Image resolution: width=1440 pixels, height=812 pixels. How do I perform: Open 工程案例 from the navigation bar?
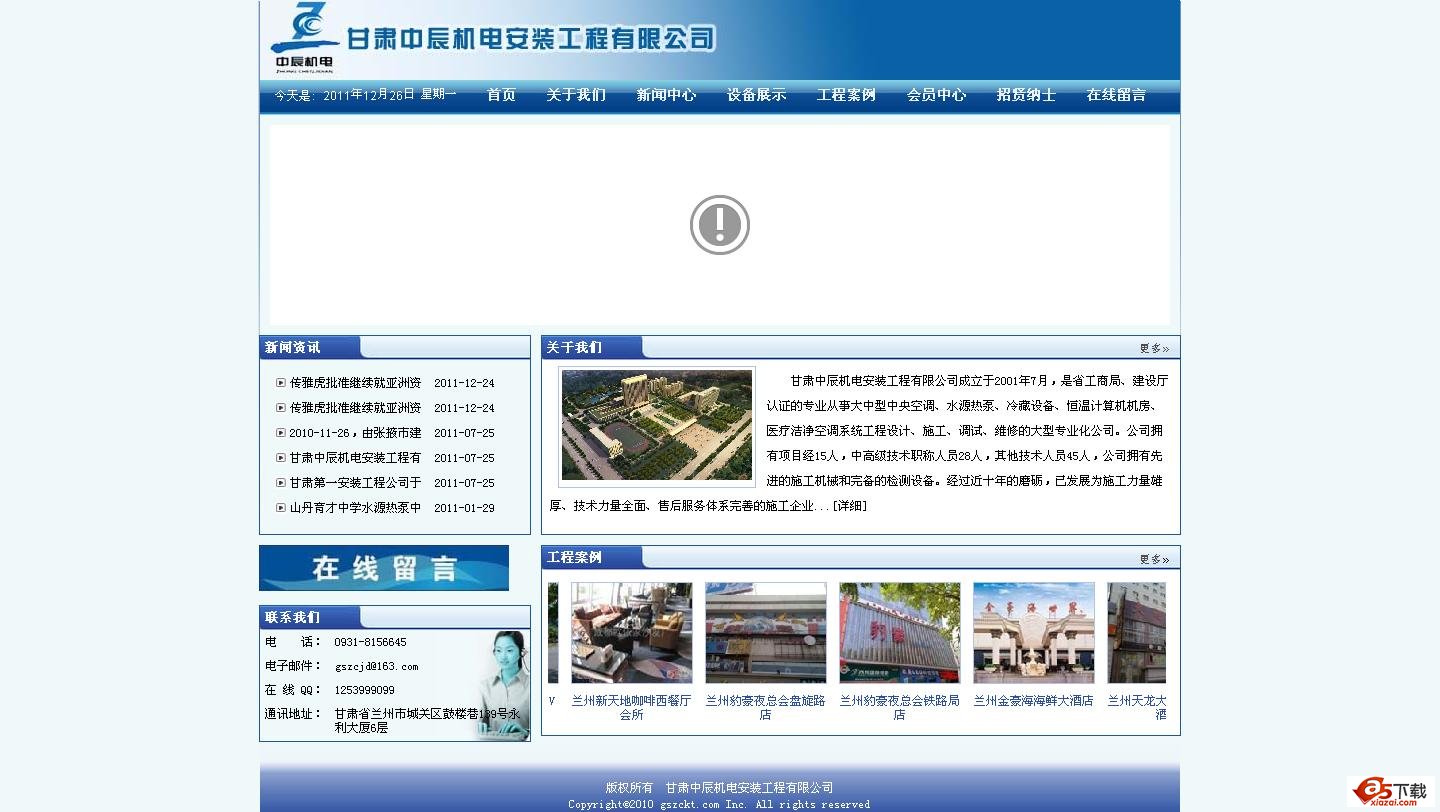coord(846,95)
